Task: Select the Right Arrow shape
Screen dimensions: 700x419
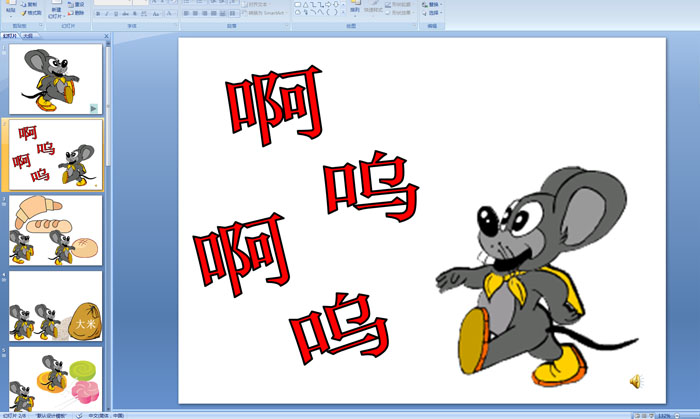Action: pos(328,4)
